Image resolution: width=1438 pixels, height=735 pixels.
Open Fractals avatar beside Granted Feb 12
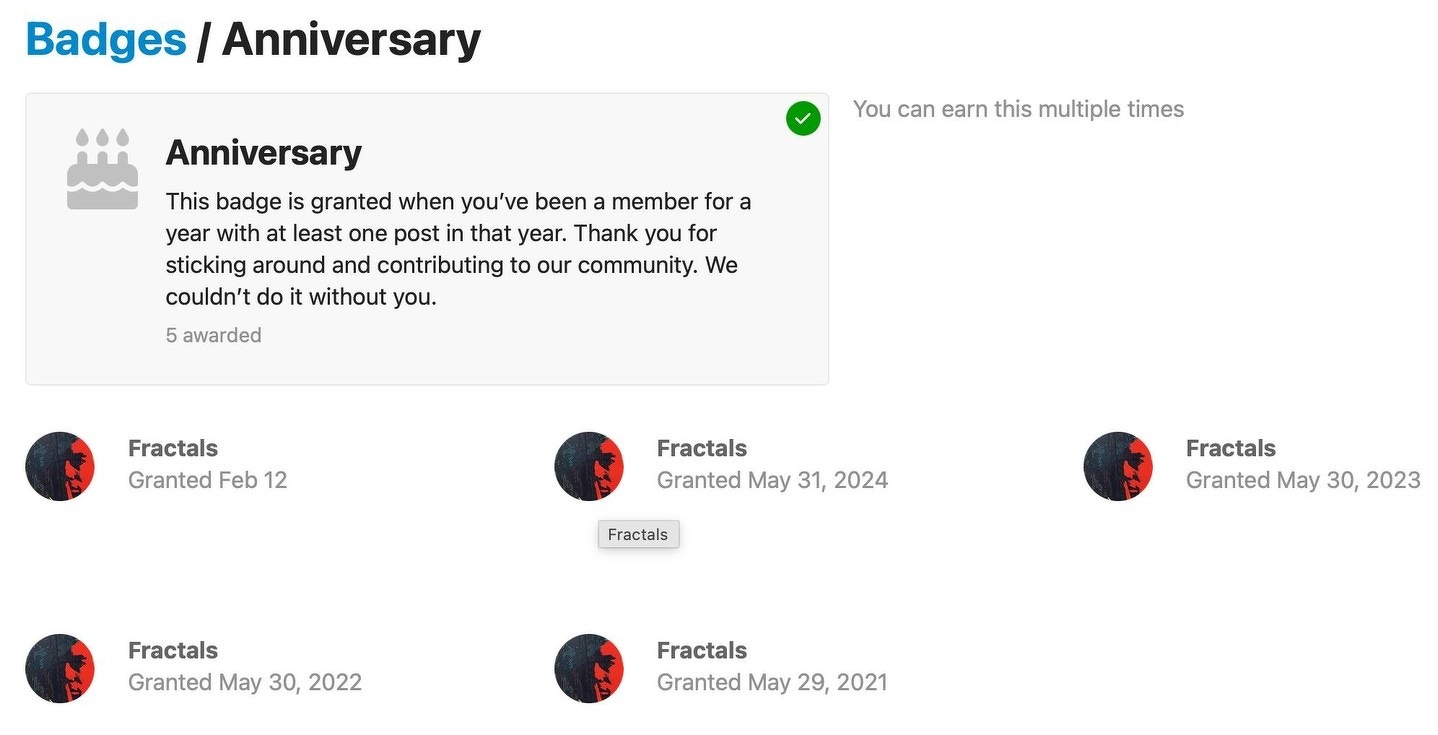coord(60,466)
